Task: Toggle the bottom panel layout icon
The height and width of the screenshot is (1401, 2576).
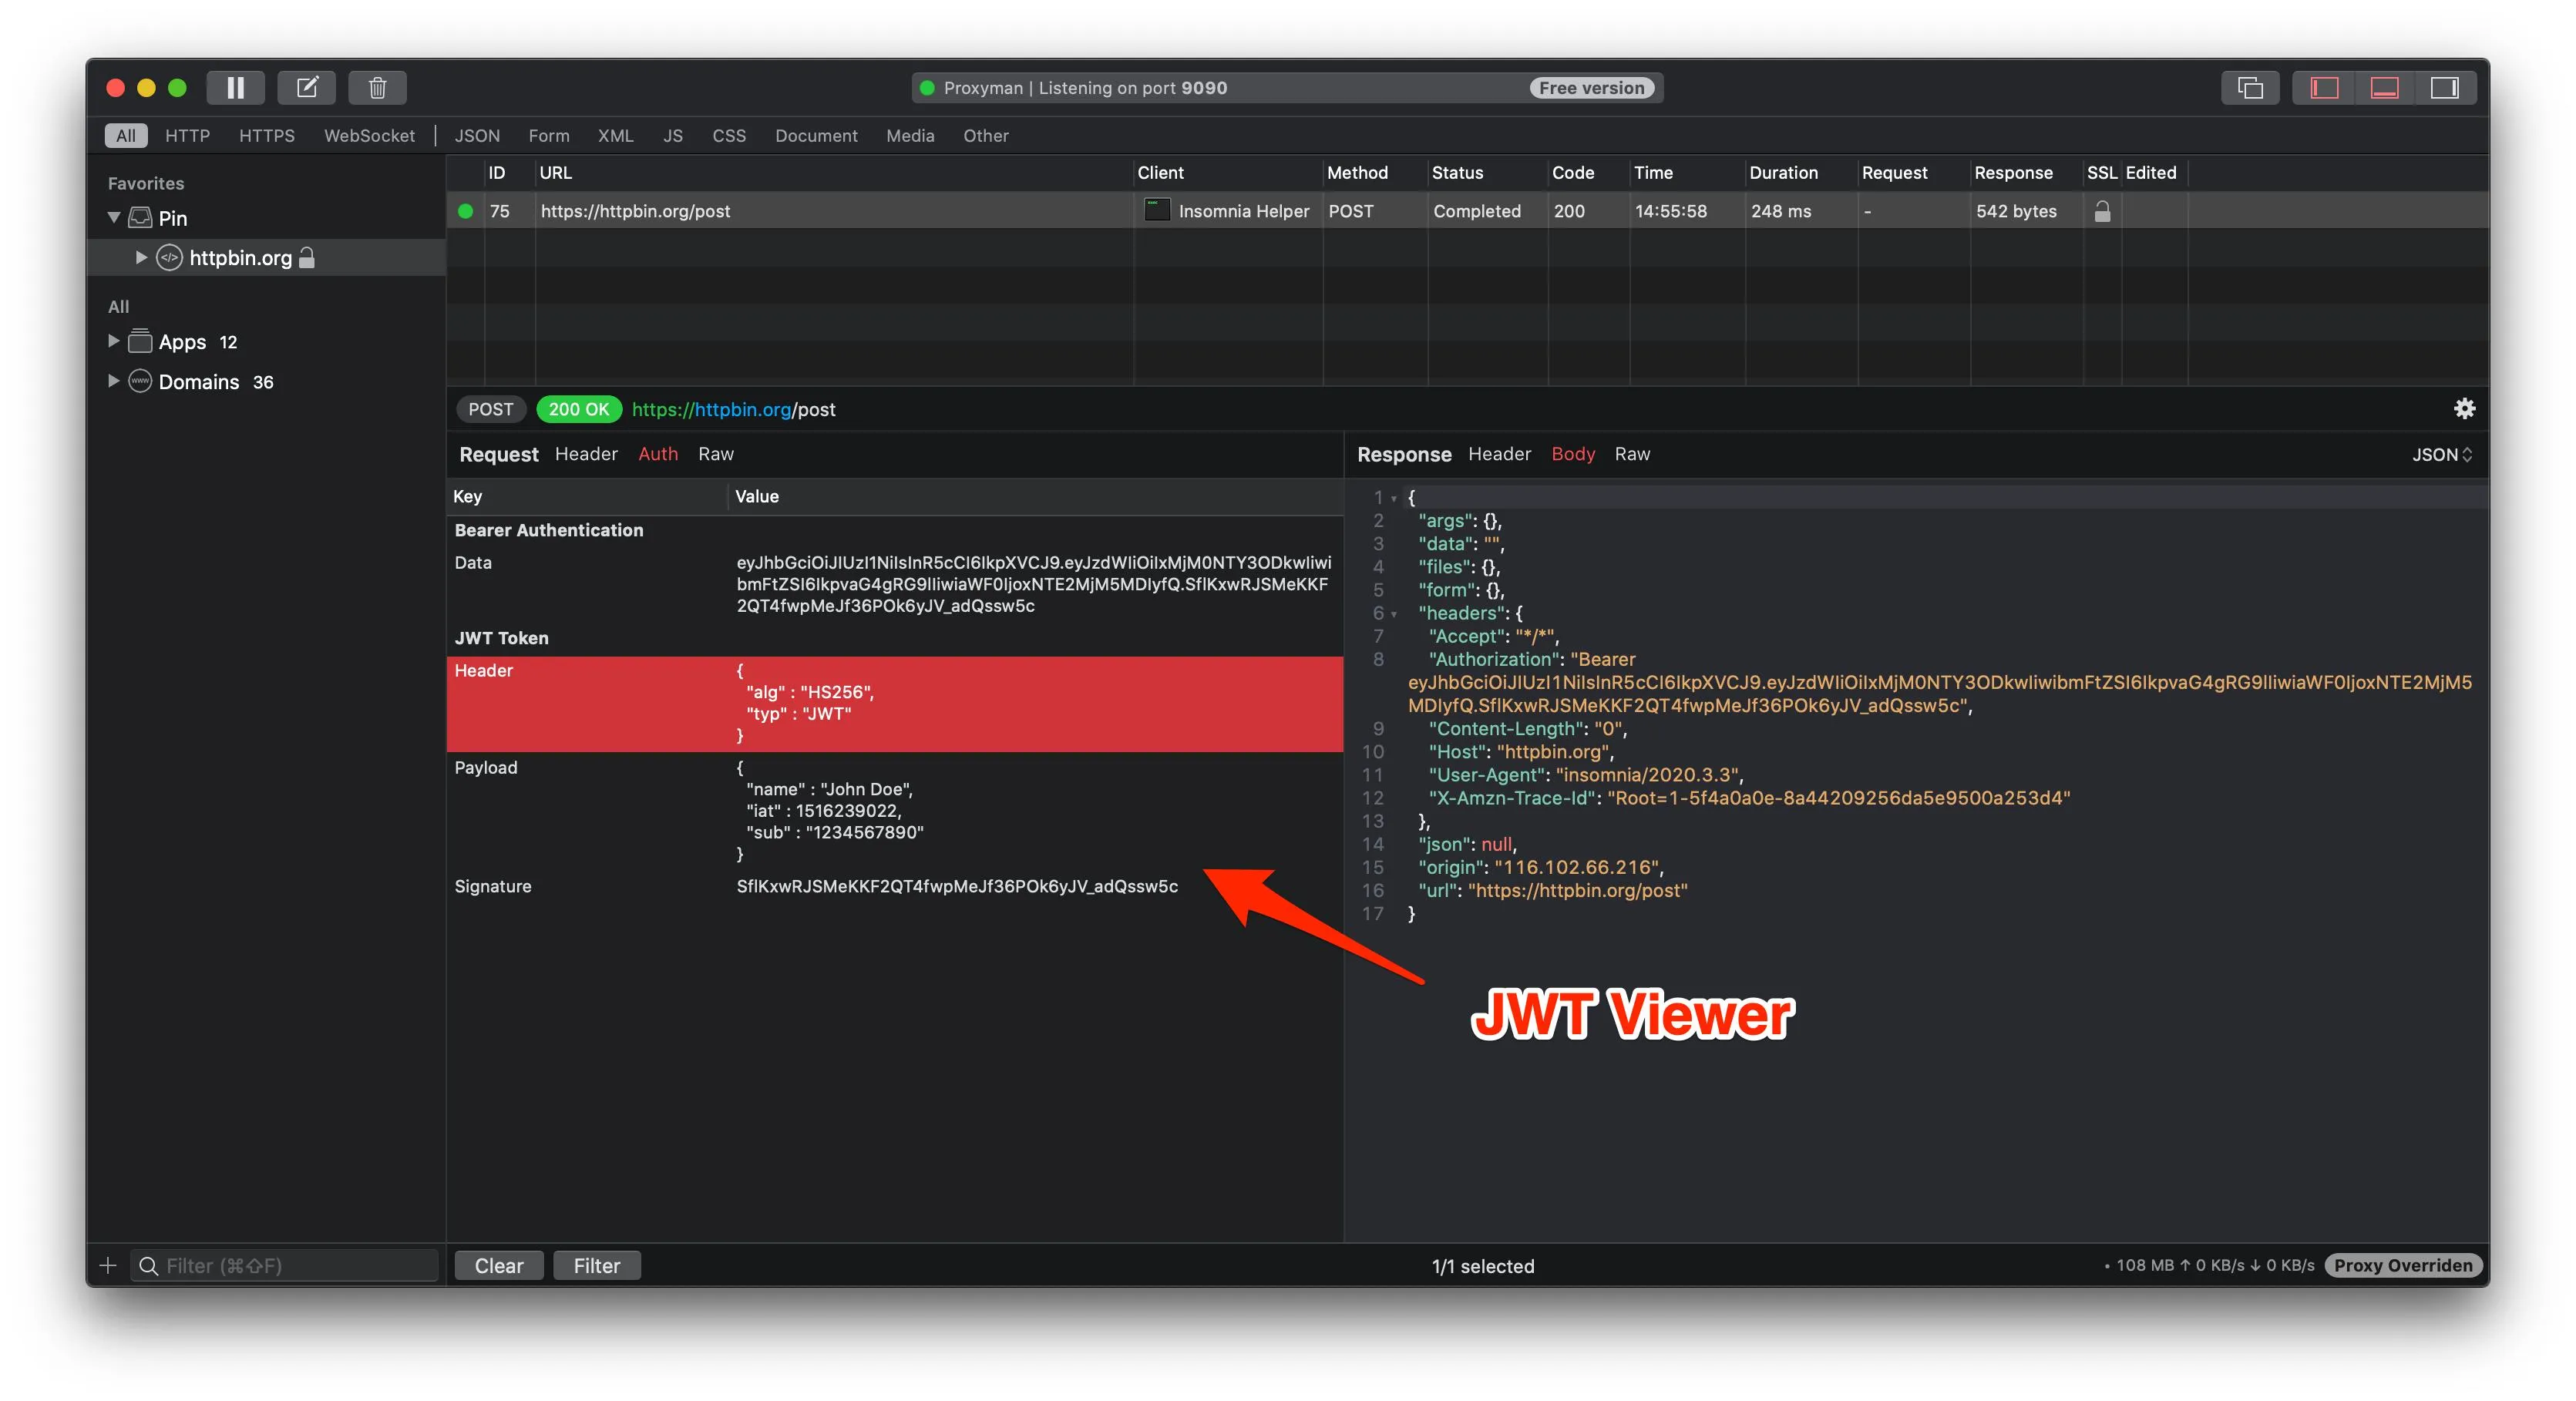Action: [x=2384, y=88]
